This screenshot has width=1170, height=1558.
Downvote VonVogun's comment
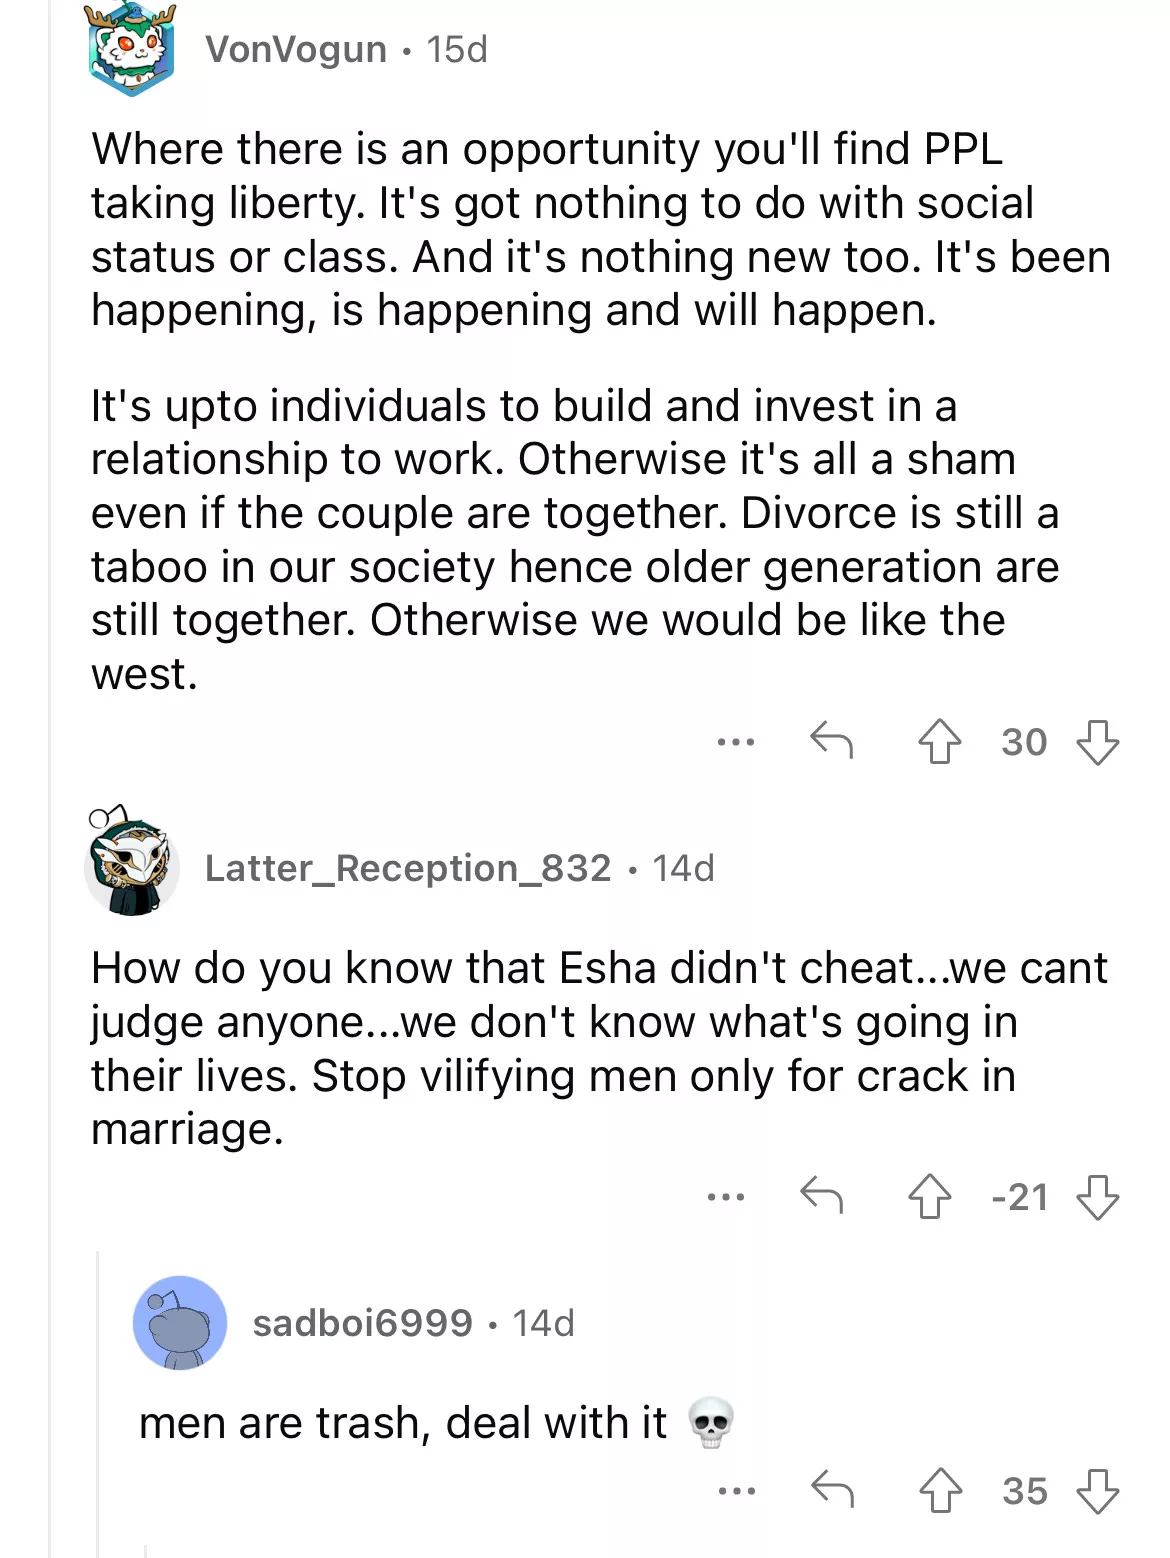point(1097,743)
